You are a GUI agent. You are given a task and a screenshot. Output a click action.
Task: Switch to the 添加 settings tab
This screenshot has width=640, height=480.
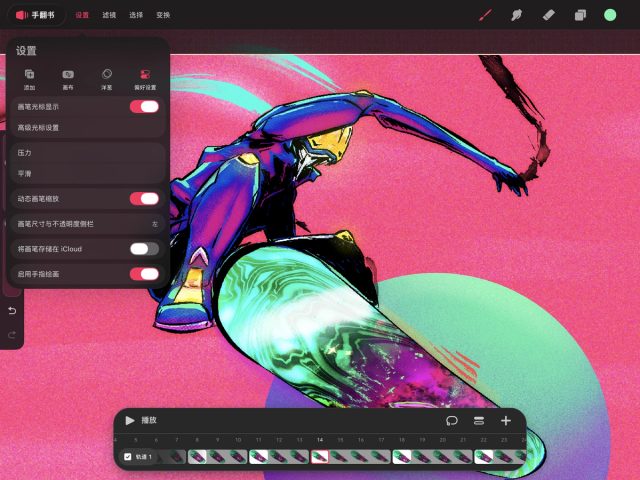(x=29, y=79)
